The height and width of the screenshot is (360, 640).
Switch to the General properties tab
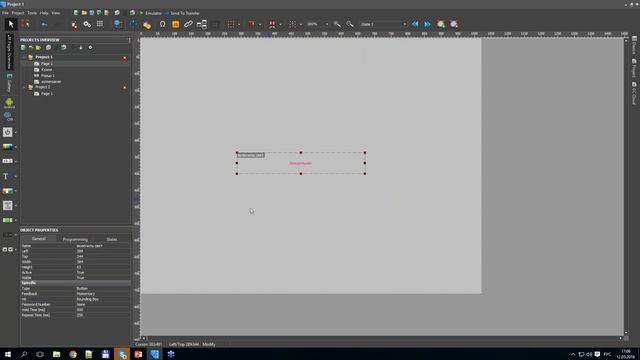(x=39, y=239)
